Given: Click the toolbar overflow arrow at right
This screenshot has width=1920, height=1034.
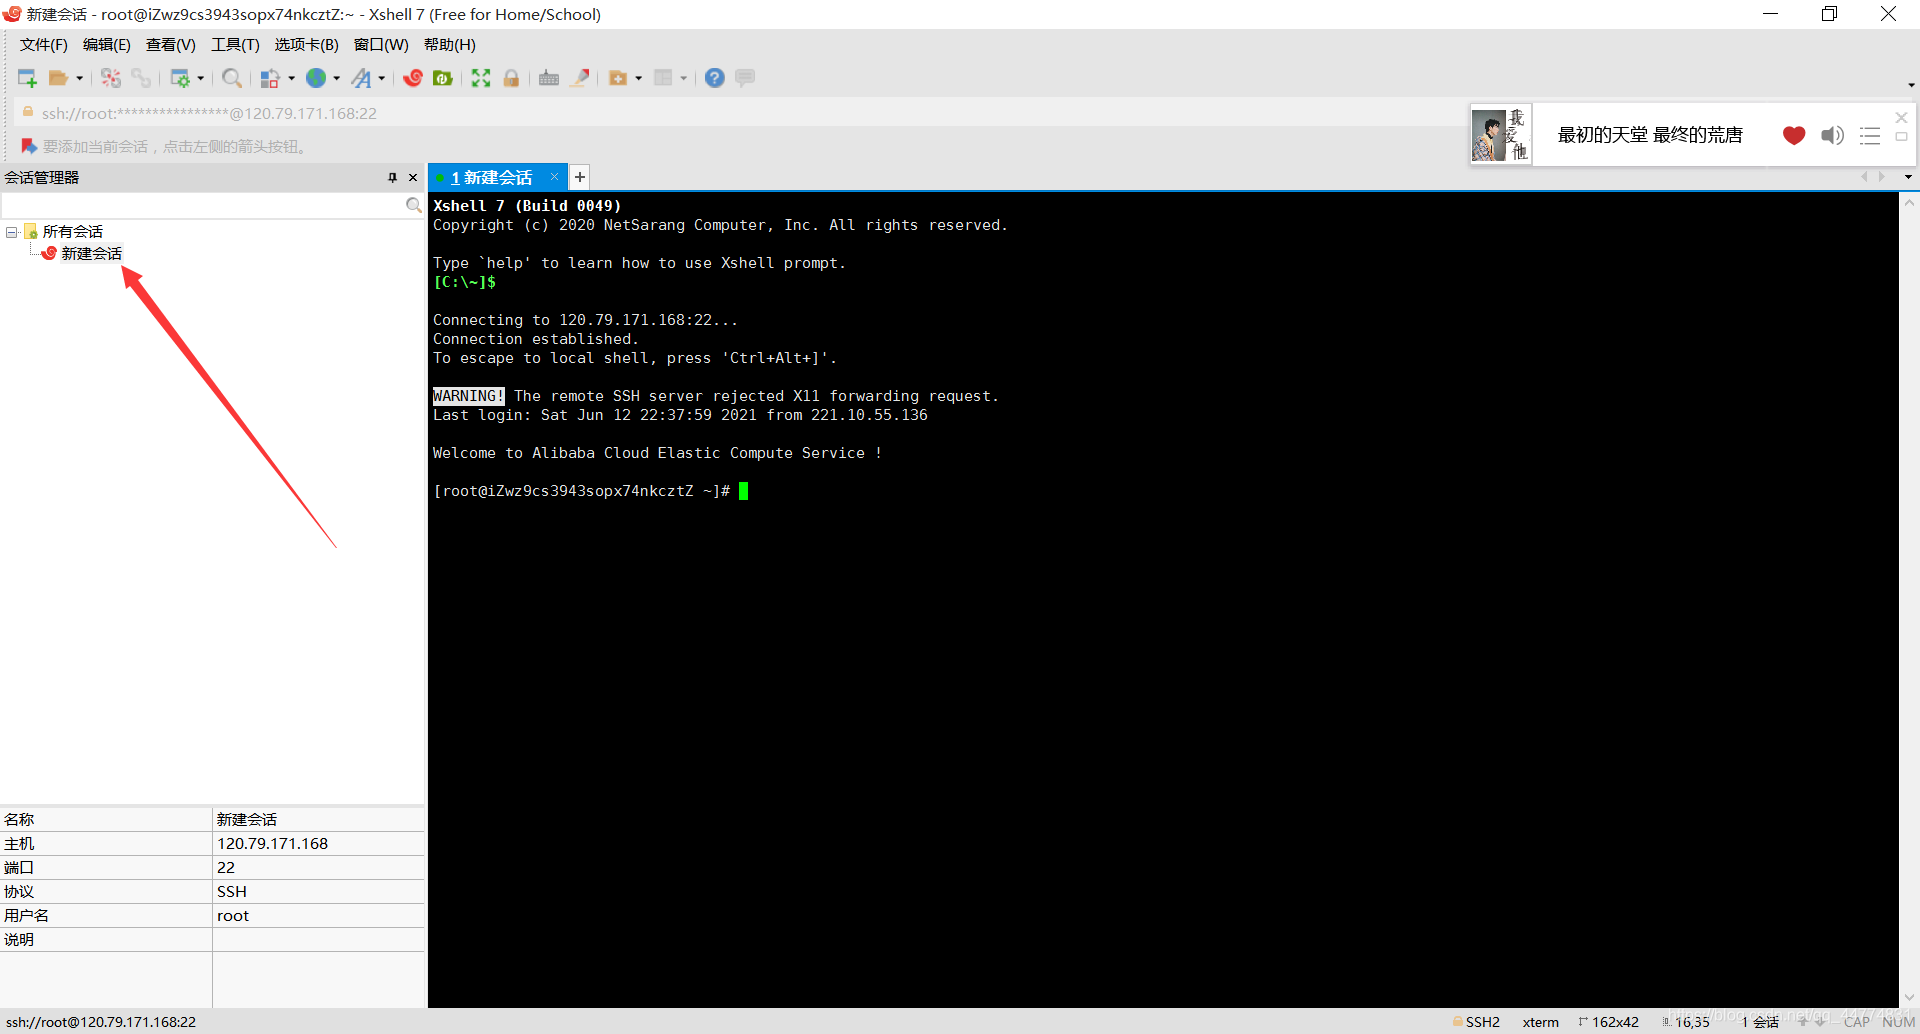Looking at the screenshot, I should (x=1911, y=85).
